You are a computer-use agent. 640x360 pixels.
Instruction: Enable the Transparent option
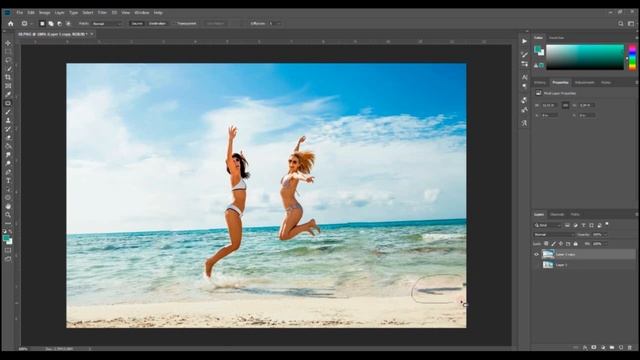187,24
